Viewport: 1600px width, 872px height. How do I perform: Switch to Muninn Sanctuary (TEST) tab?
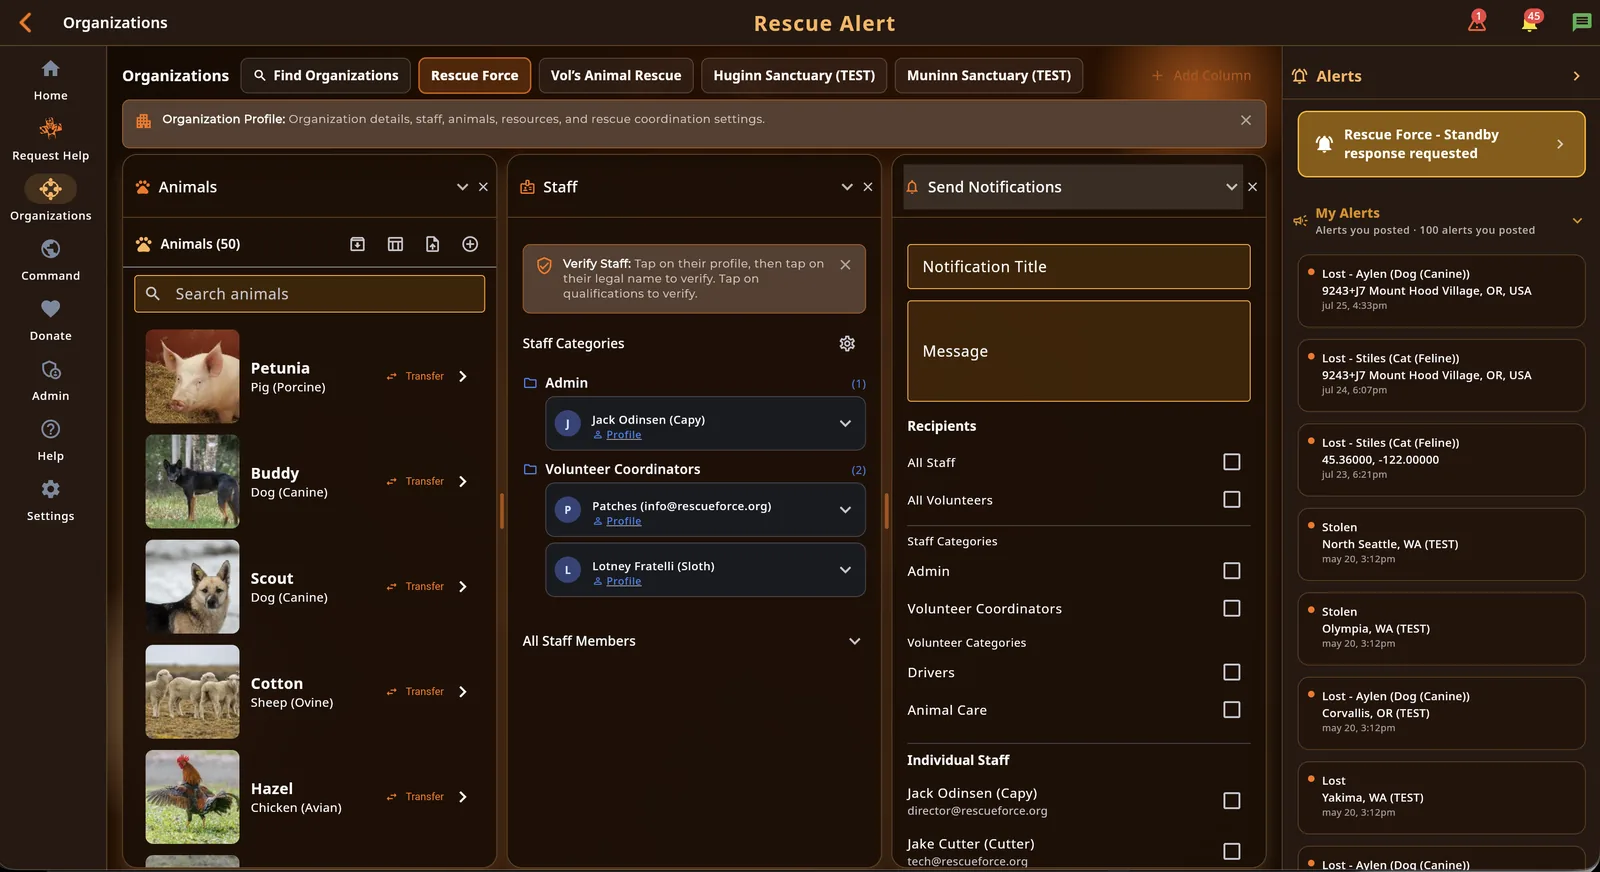pyautogui.click(x=988, y=75)
